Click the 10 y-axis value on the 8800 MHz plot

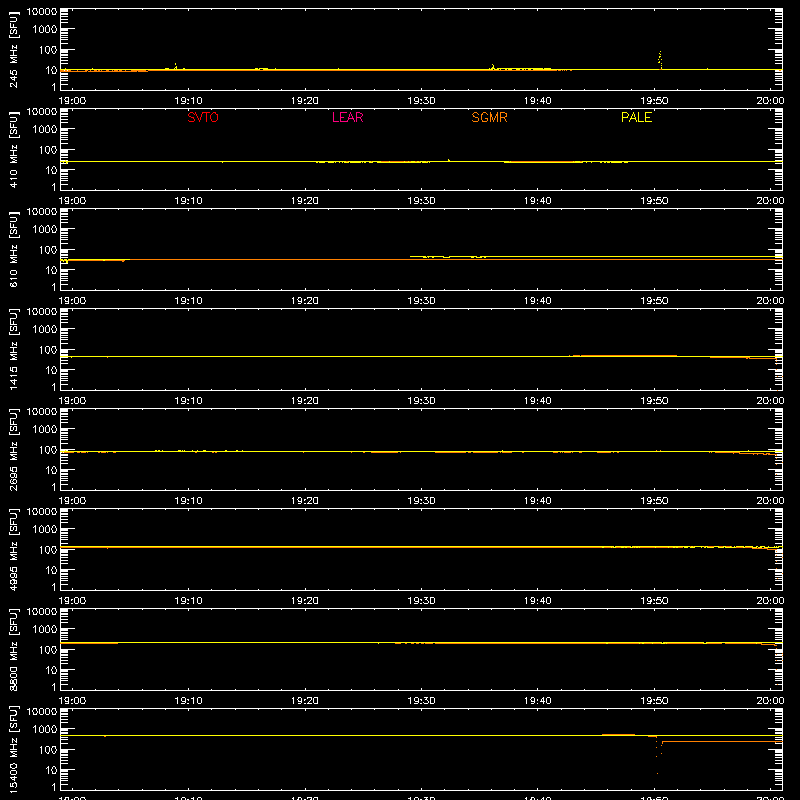[51, 670]
